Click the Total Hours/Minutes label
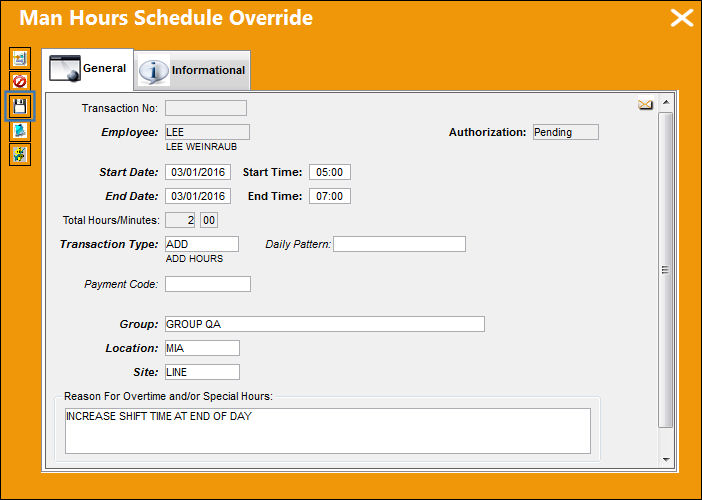 [x=111, y=220]
